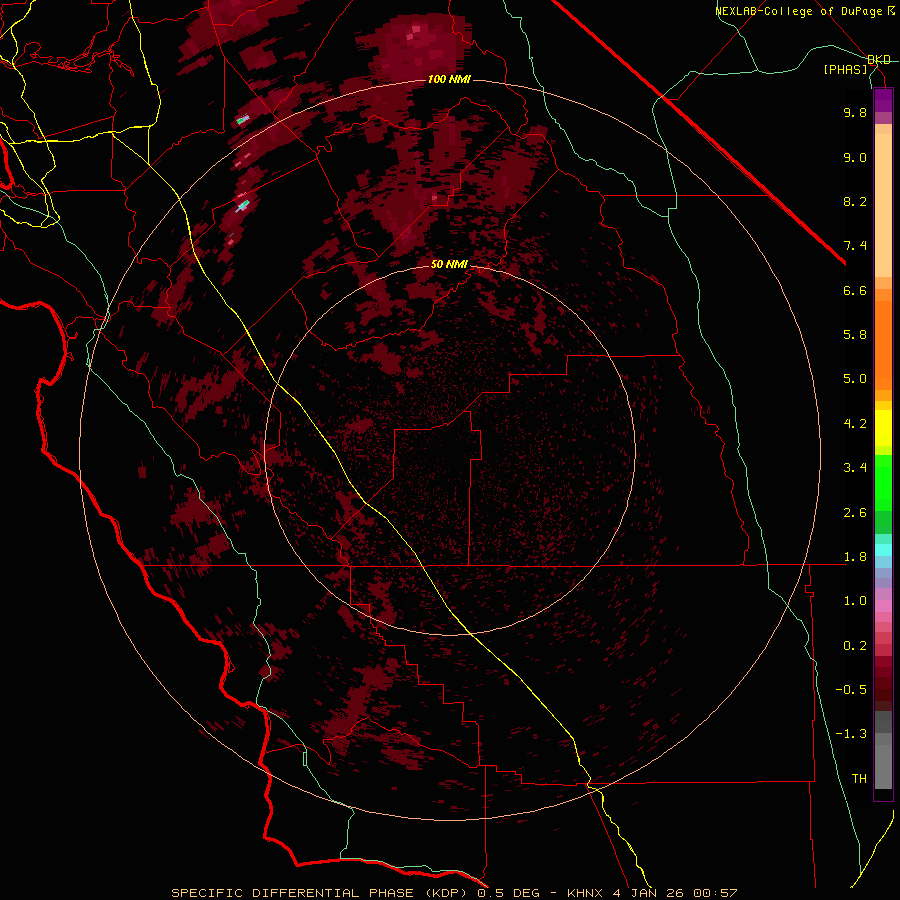The width and height of the screenshot is (900, 900).
Task: Click the 4.2 value on color scale
Action: pos(855,424)
